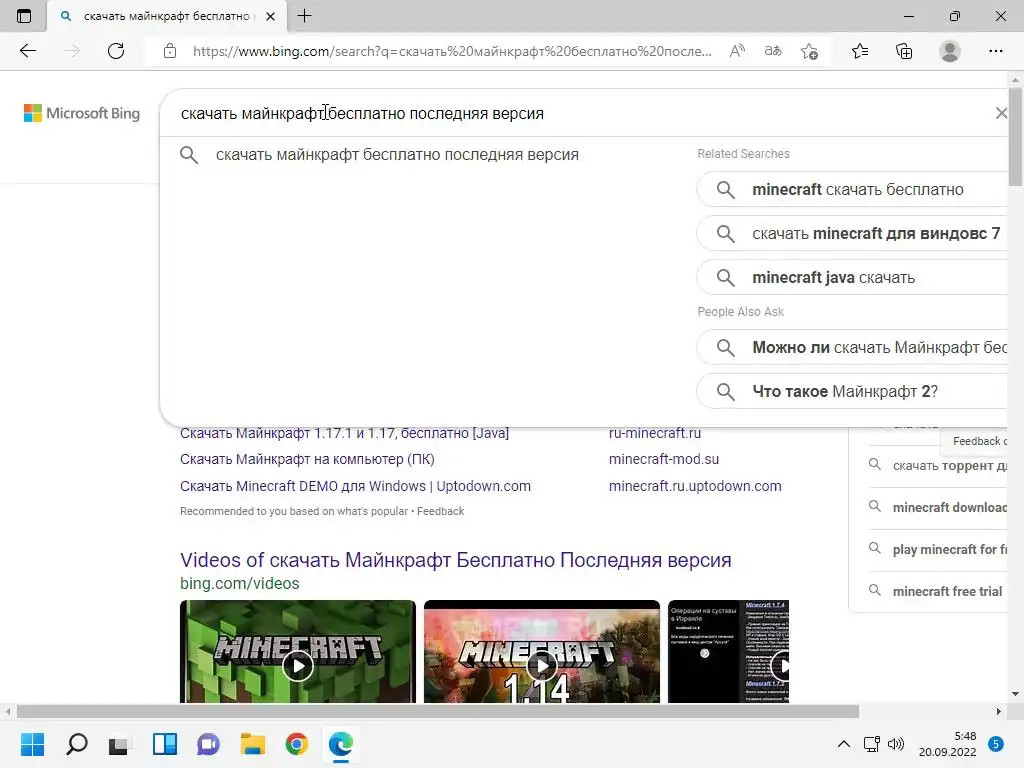Open link Скачать Minecraft DEMO для Windows
The width and height of the screenshot is (1024, 768).
tap(355, 486)
